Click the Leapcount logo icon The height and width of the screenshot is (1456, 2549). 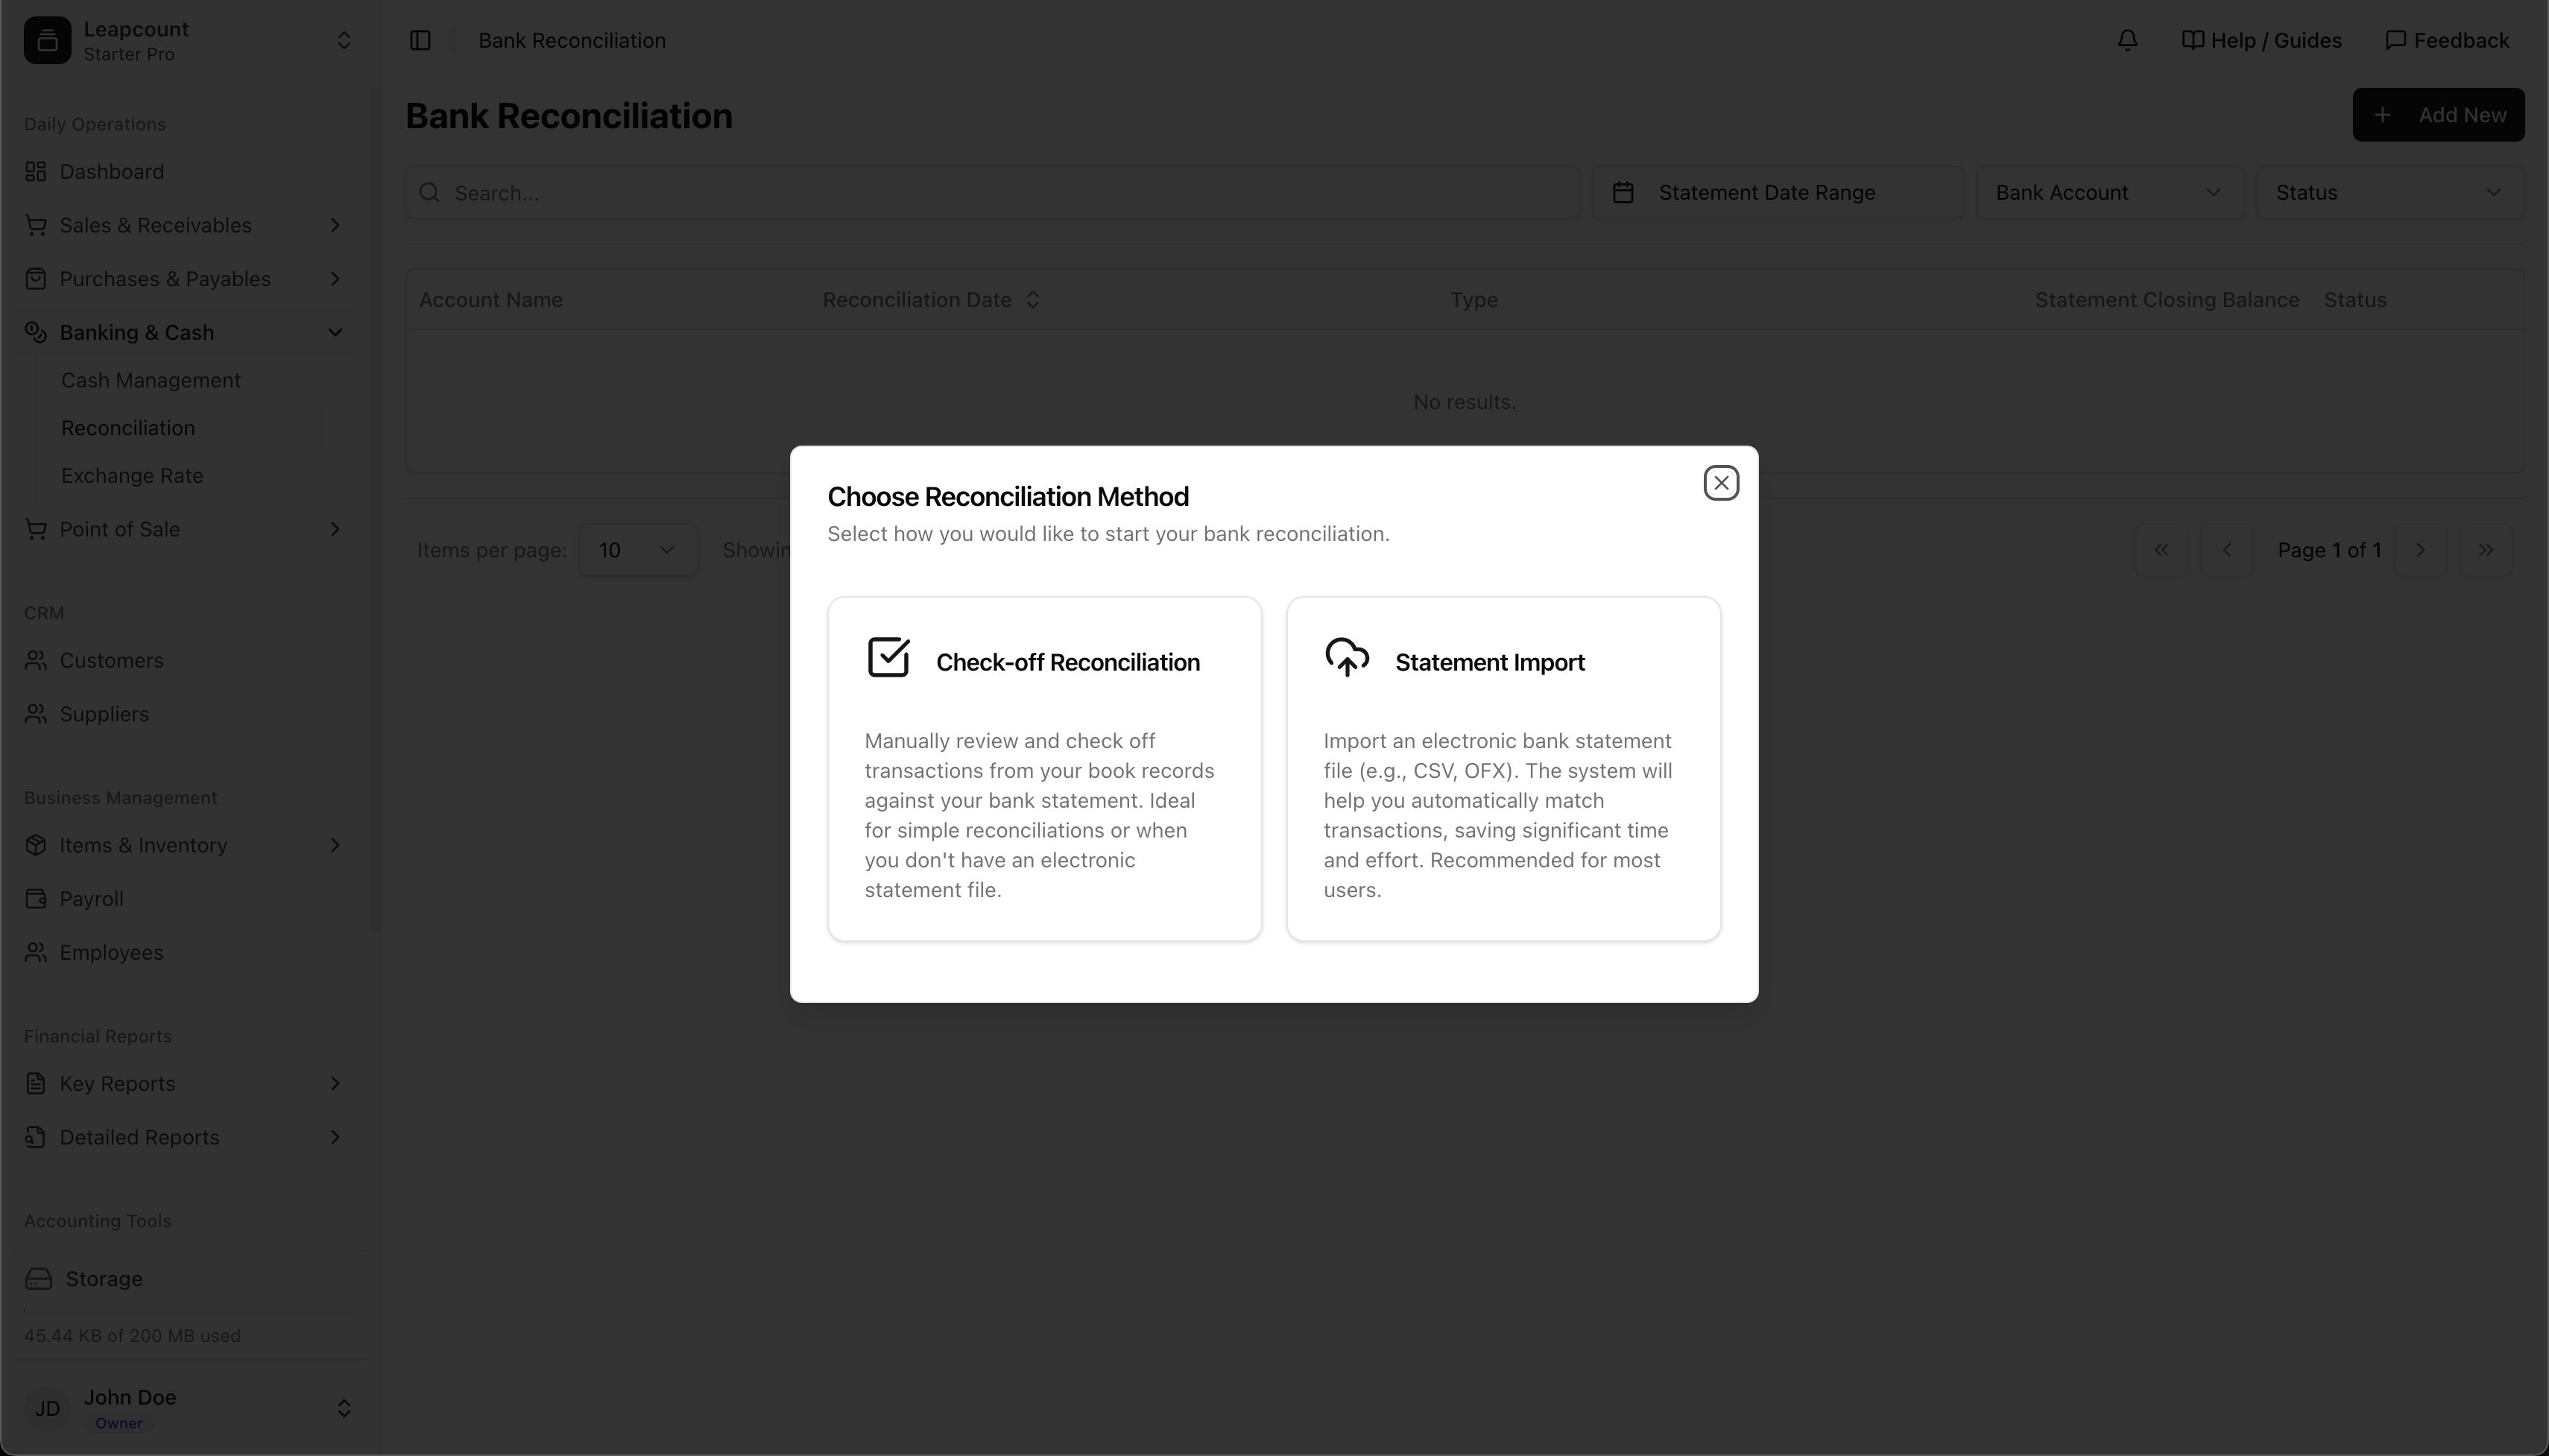point(47,41)
